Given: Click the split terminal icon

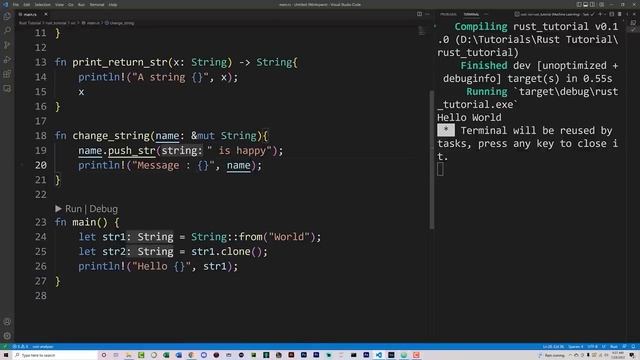Looking at the screenshot, I should [611, 14].
